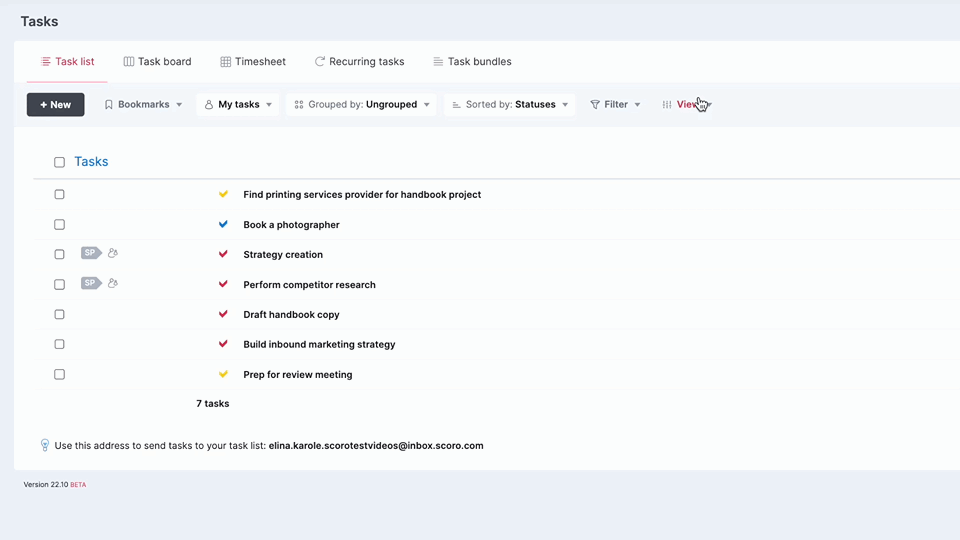Open the View dropdown label
Image resolution: width=960 pixels, height=540 pixels.
[x=688, y=104]
